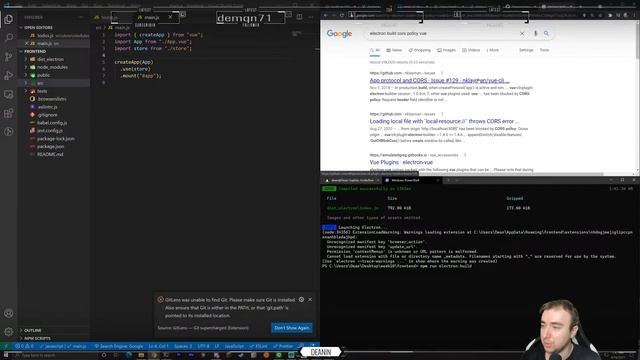Viewport: 640px width, 360px height.
Task: Click 'Spaces: 2' in status bar
Action: point(183,346)
